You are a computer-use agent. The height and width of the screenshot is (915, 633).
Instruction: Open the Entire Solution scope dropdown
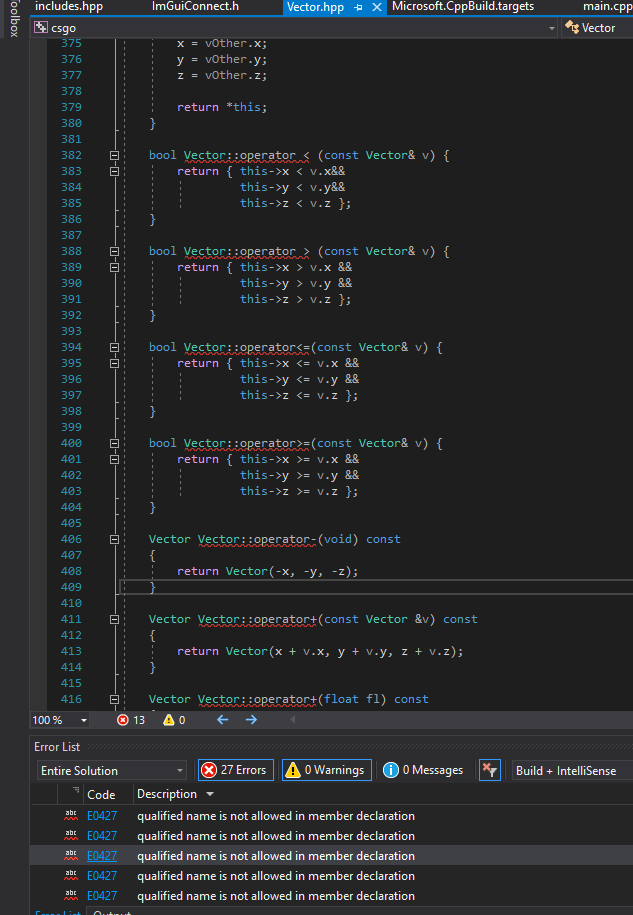click(112, 770)
